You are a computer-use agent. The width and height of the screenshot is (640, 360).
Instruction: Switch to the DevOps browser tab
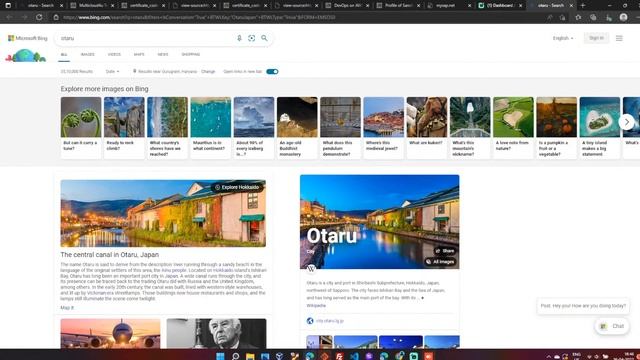(347, 5)
